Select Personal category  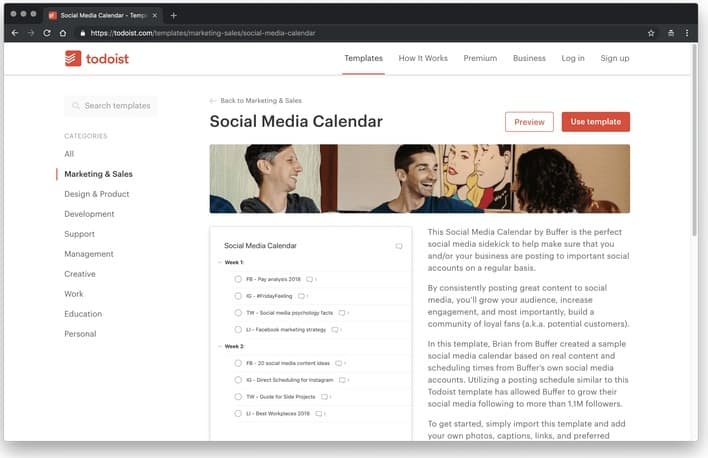tap(80, 334)
